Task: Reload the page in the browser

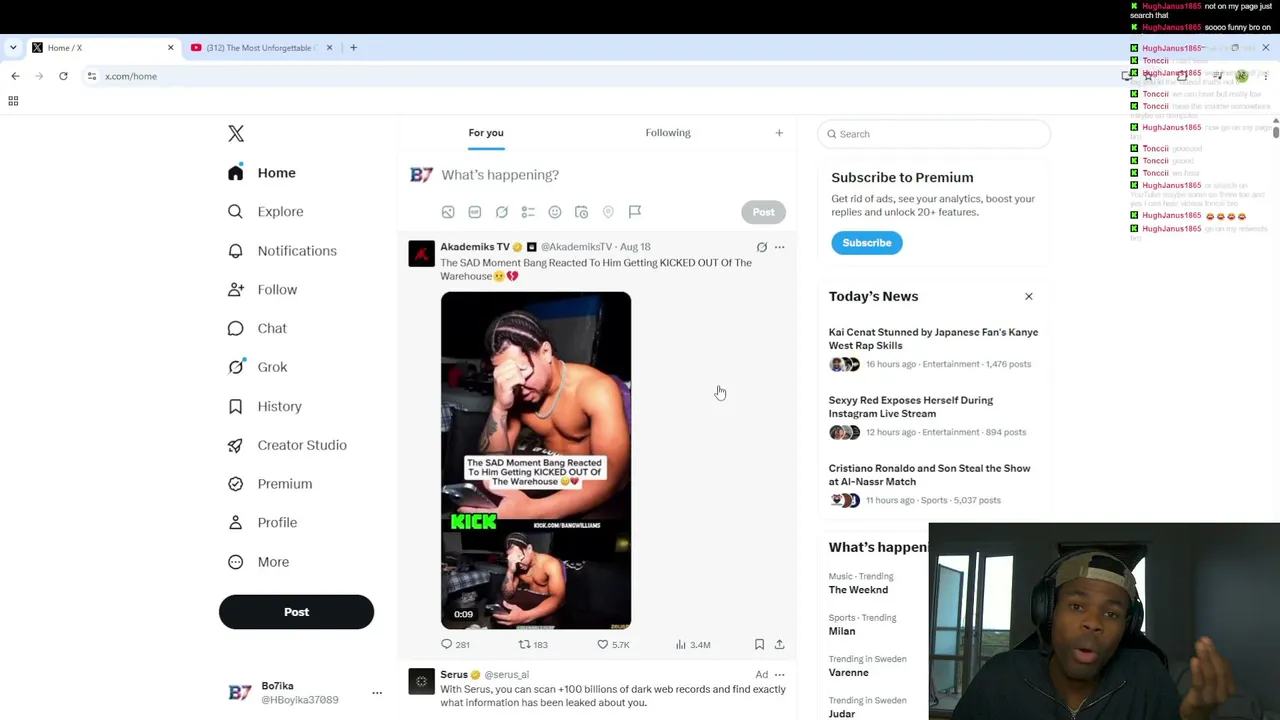Action: point(63,76)
